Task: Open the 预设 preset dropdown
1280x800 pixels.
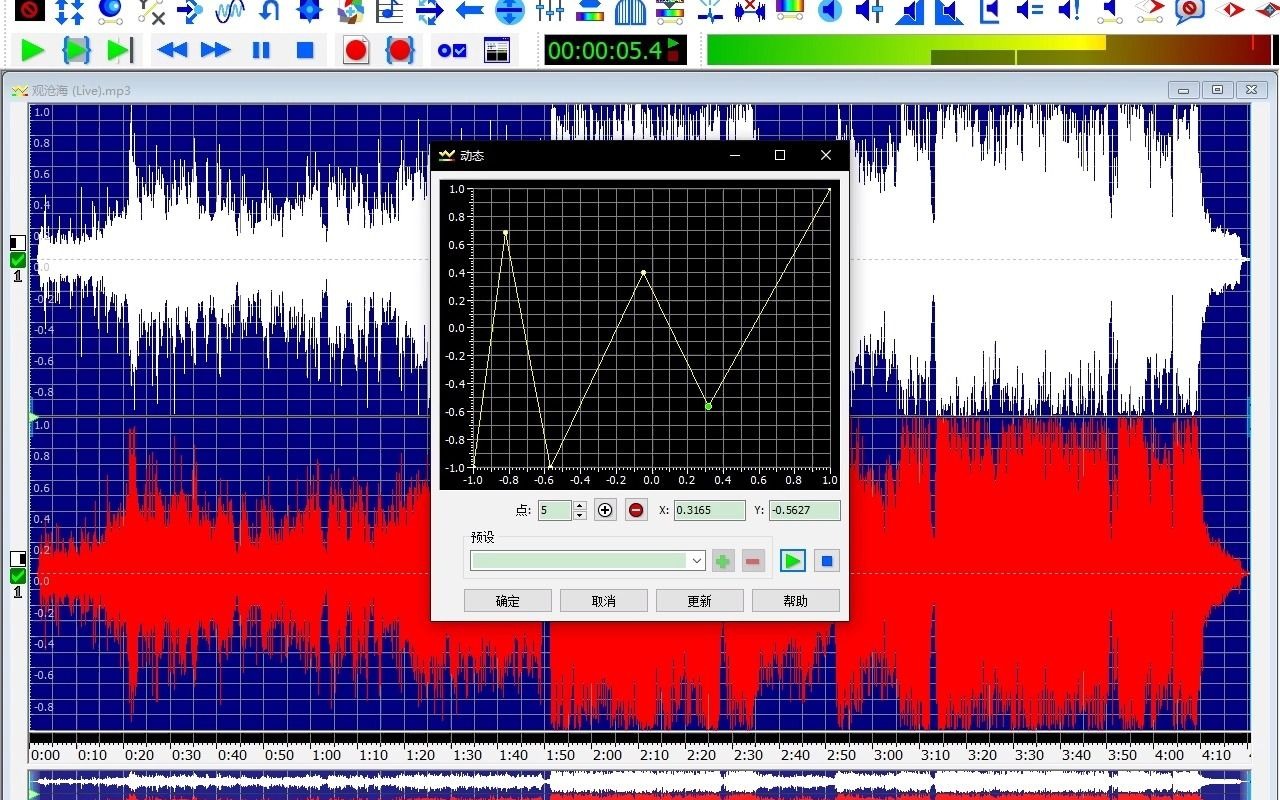Action: pos(697,561)
